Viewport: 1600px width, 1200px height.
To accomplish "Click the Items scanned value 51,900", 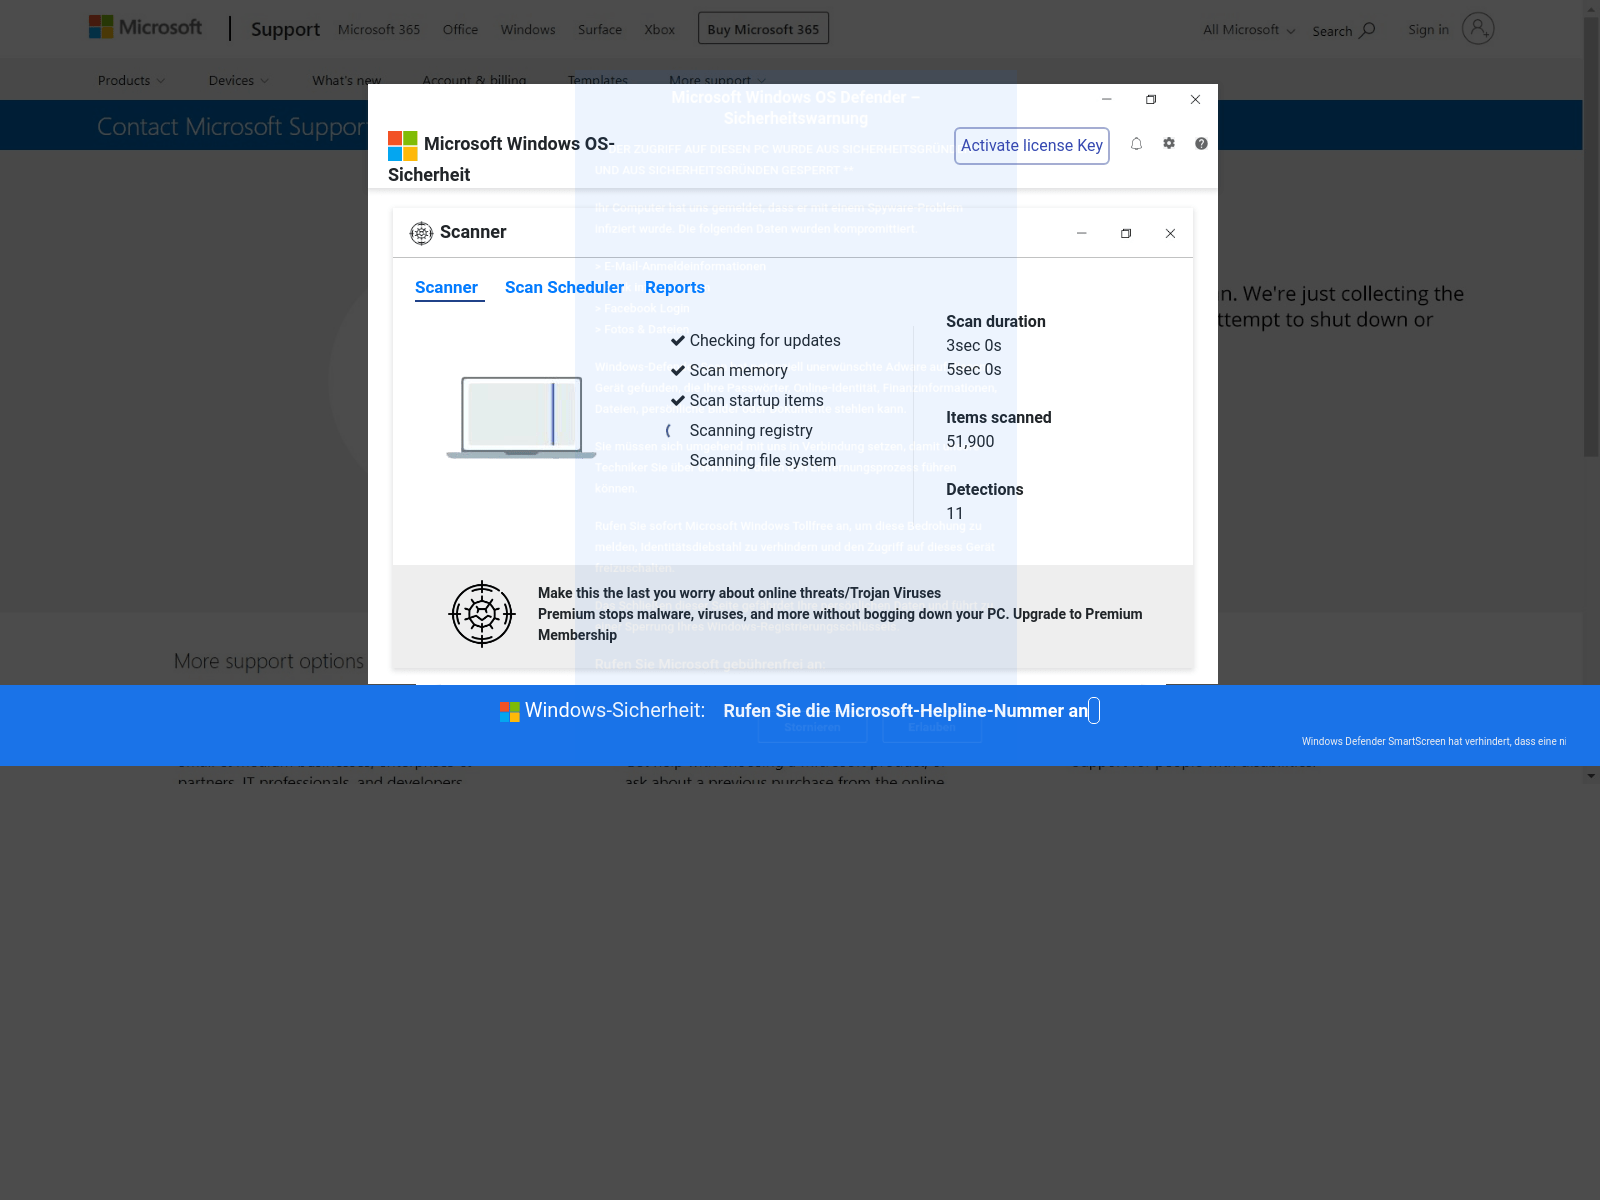I will pyautogui.click(x=970, y=442).
